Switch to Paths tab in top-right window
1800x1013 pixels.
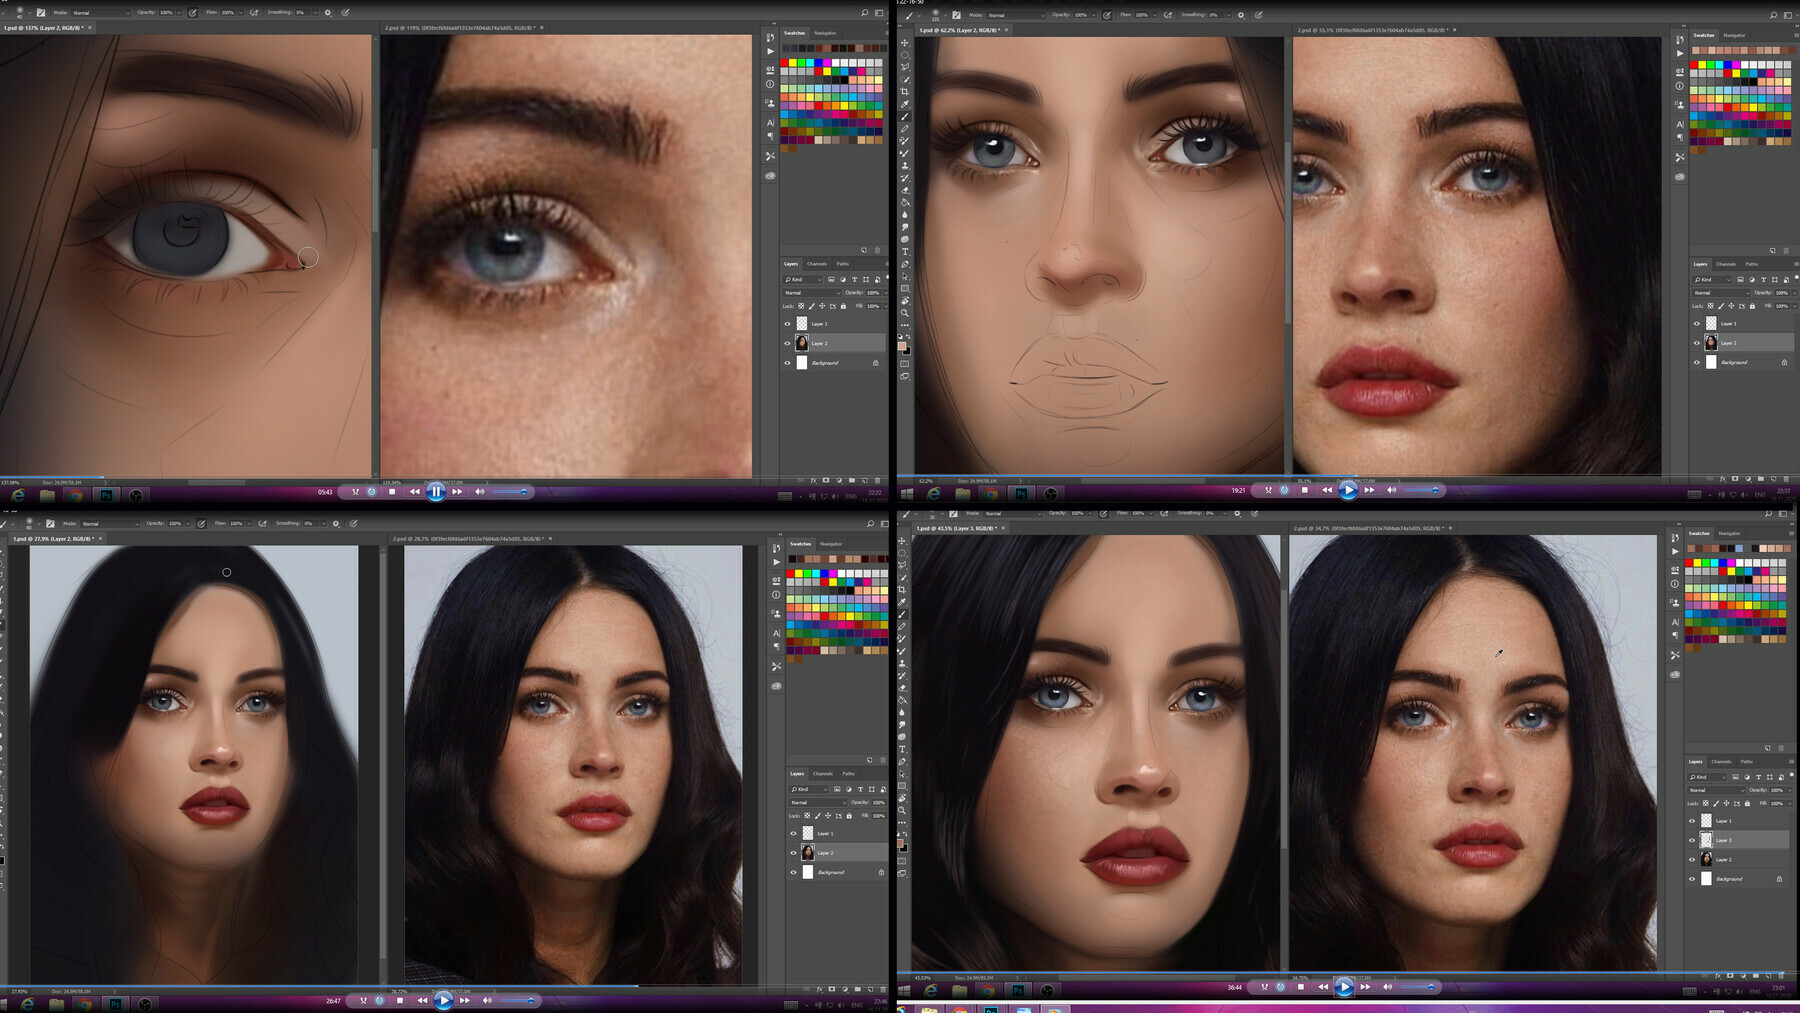coord(1751,264)
